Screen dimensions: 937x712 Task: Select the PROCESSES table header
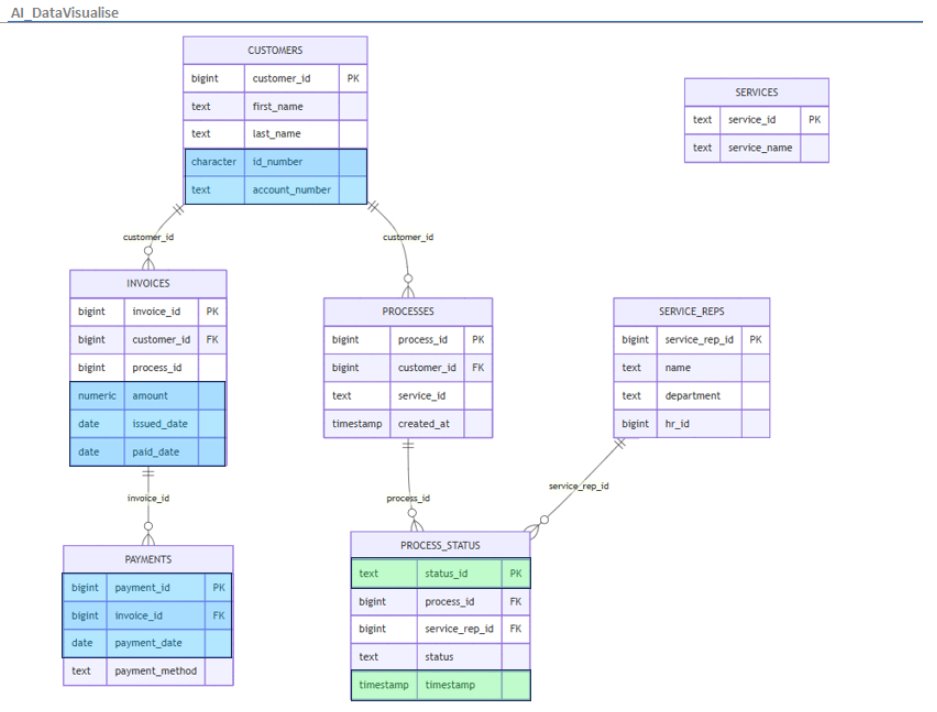click(408, 311)
